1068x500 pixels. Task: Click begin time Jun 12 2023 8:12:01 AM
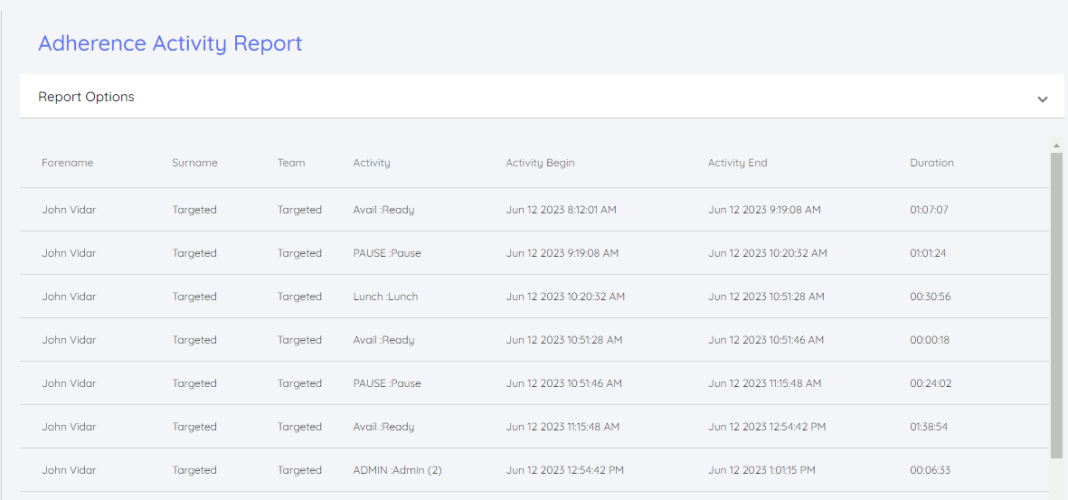coord(561,210)
